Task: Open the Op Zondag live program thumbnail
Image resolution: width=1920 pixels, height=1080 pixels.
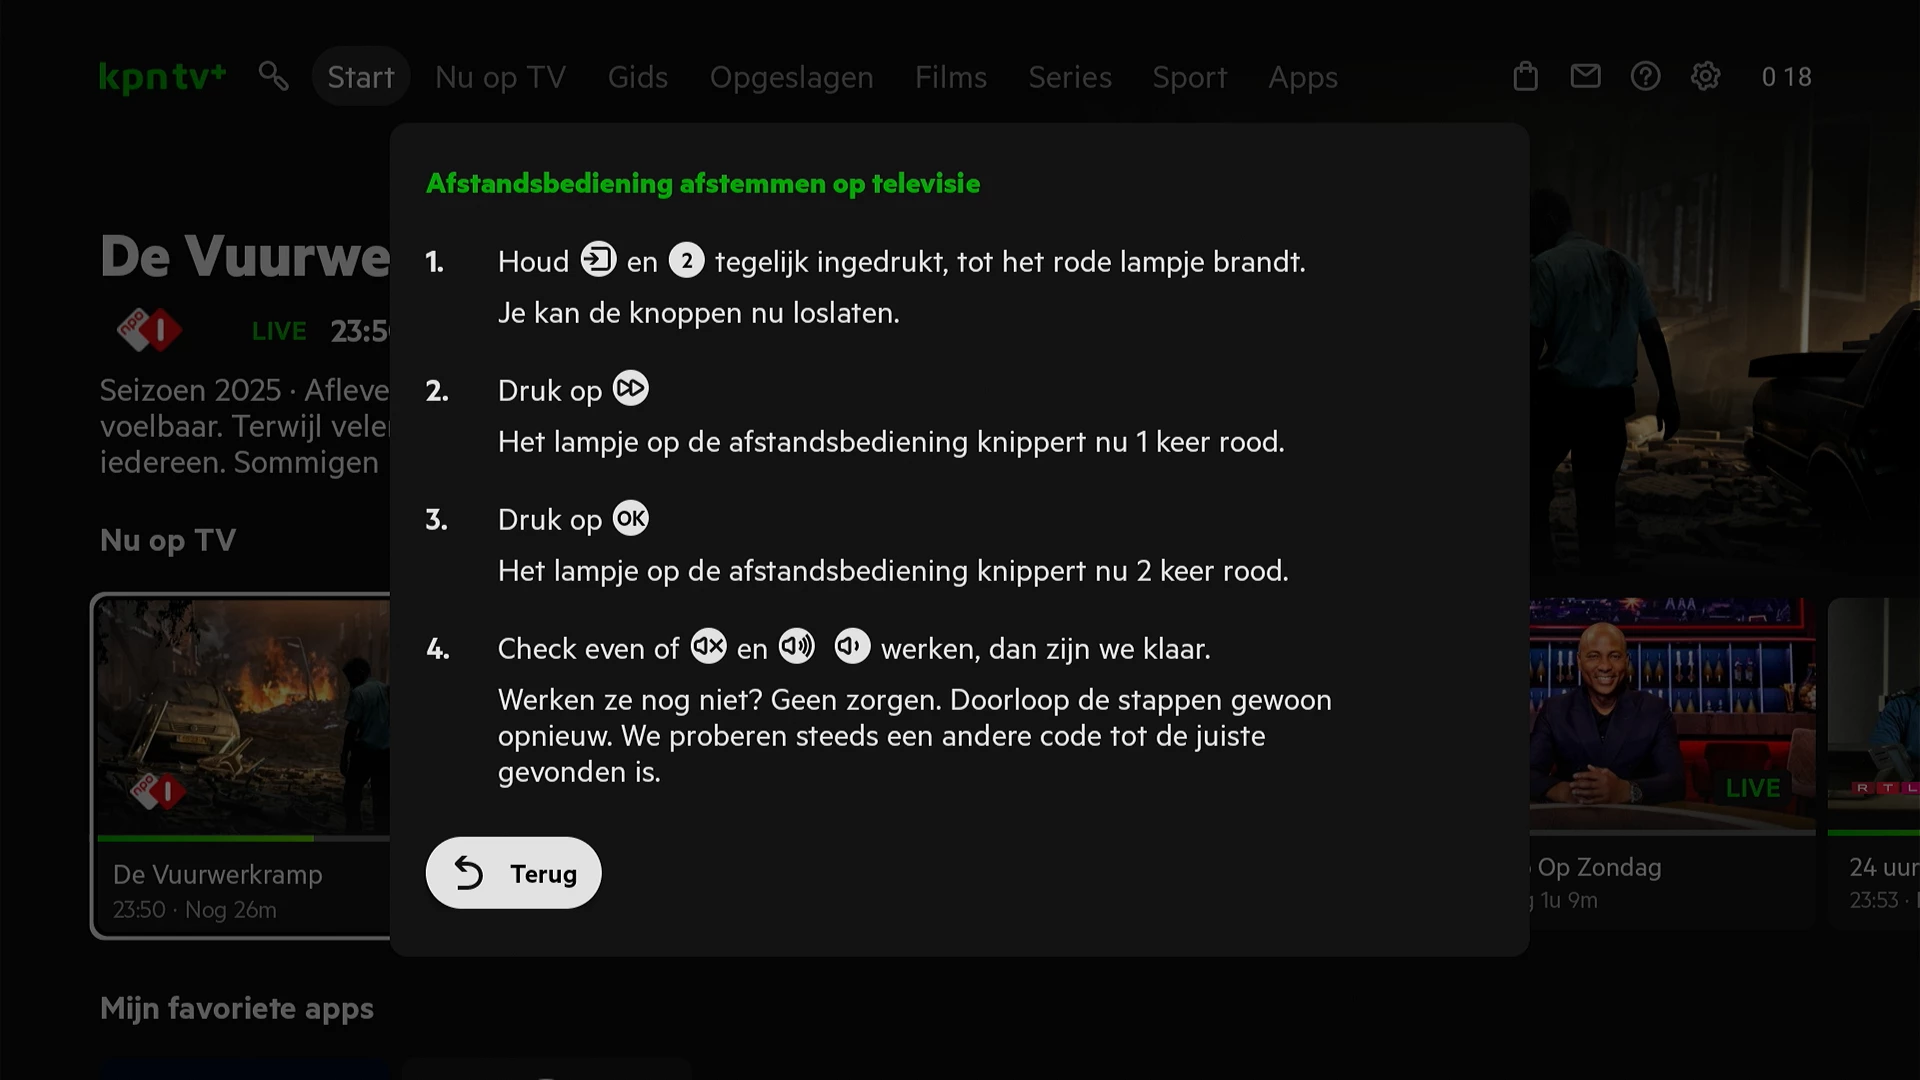Action: pyautogui.click(x=1672, y=715)
